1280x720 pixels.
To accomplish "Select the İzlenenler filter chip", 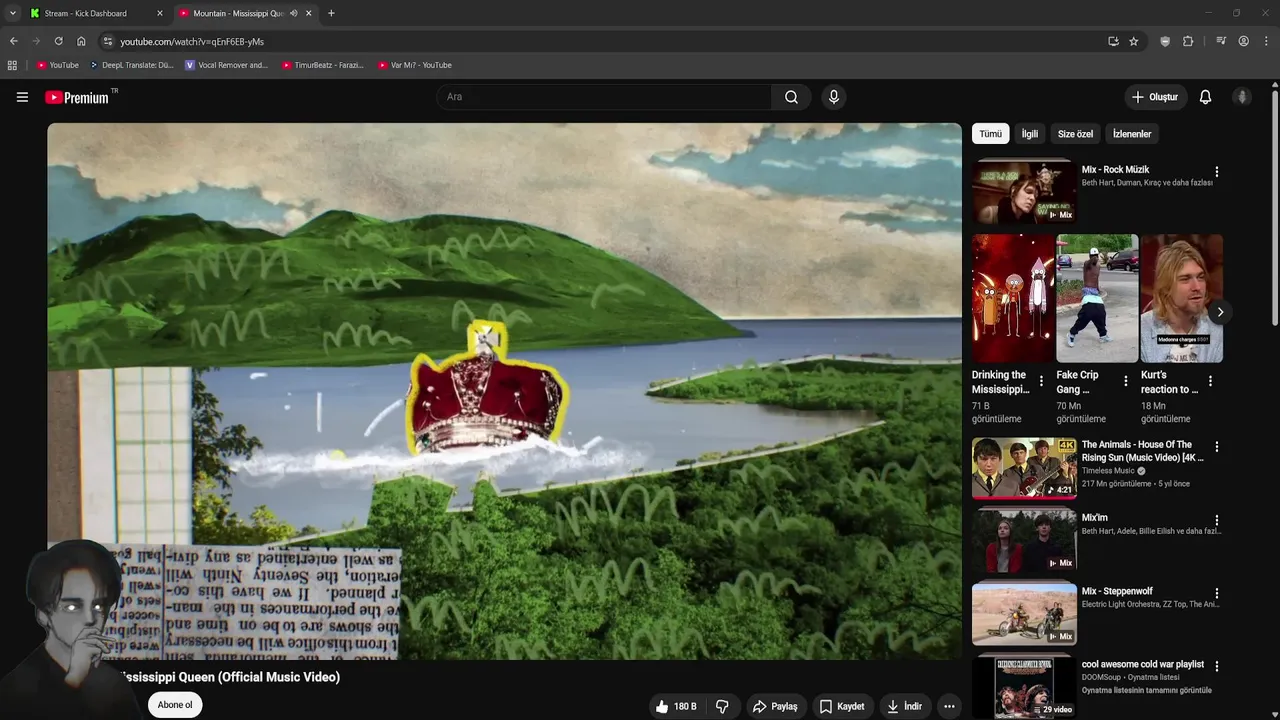I will click(x=1132, y=134).
